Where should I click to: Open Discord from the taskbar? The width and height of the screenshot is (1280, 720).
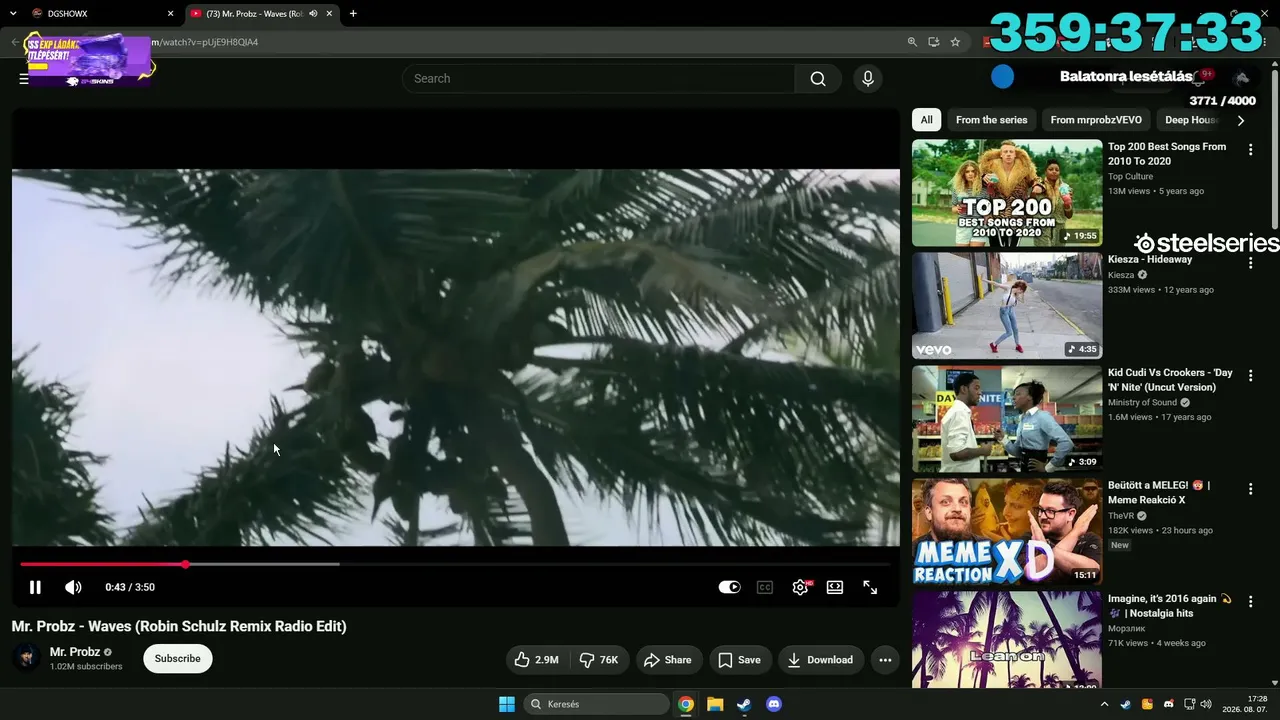(x=773, y=704)
